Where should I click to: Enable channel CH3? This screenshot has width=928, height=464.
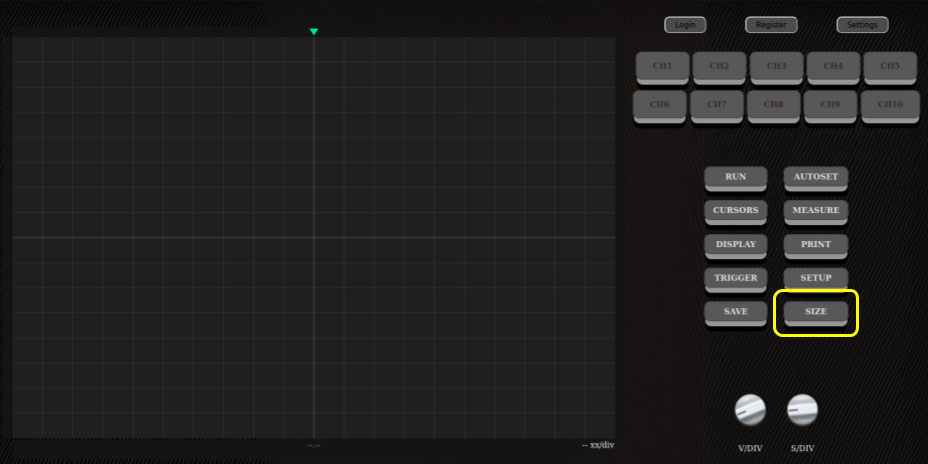click(776, 68)
